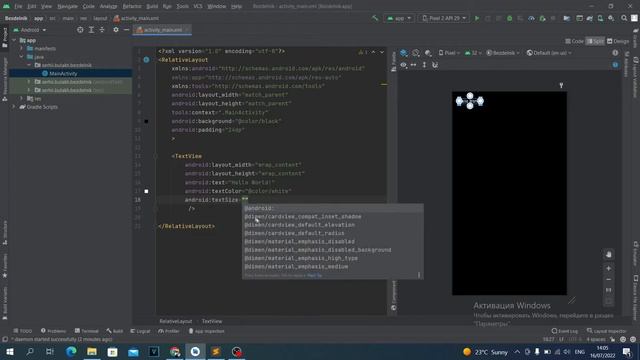The image size is (640, 360).
Task: Open the Refactor menu
Action: (x=132, y=7)
